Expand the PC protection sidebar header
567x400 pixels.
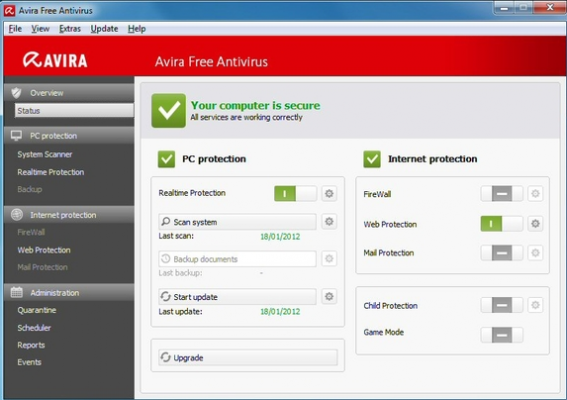click(69, 136)
